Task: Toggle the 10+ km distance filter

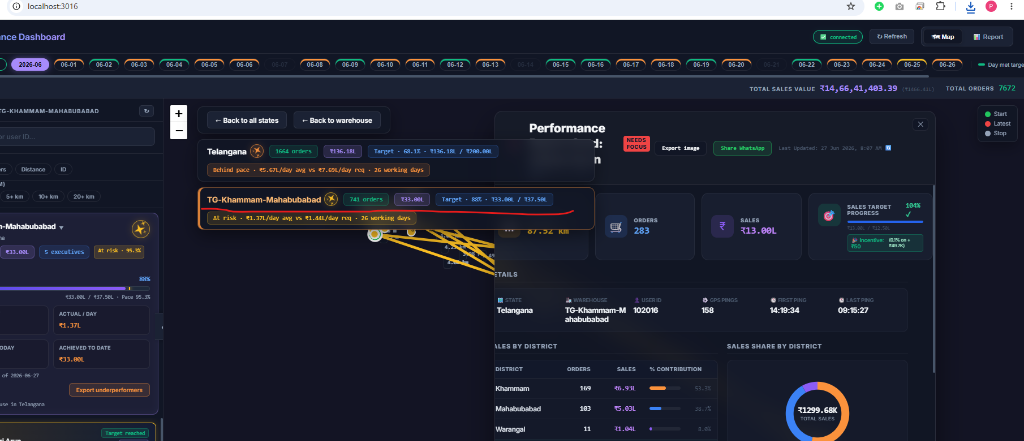Action: pyautogui.click(x=48, y=196)
